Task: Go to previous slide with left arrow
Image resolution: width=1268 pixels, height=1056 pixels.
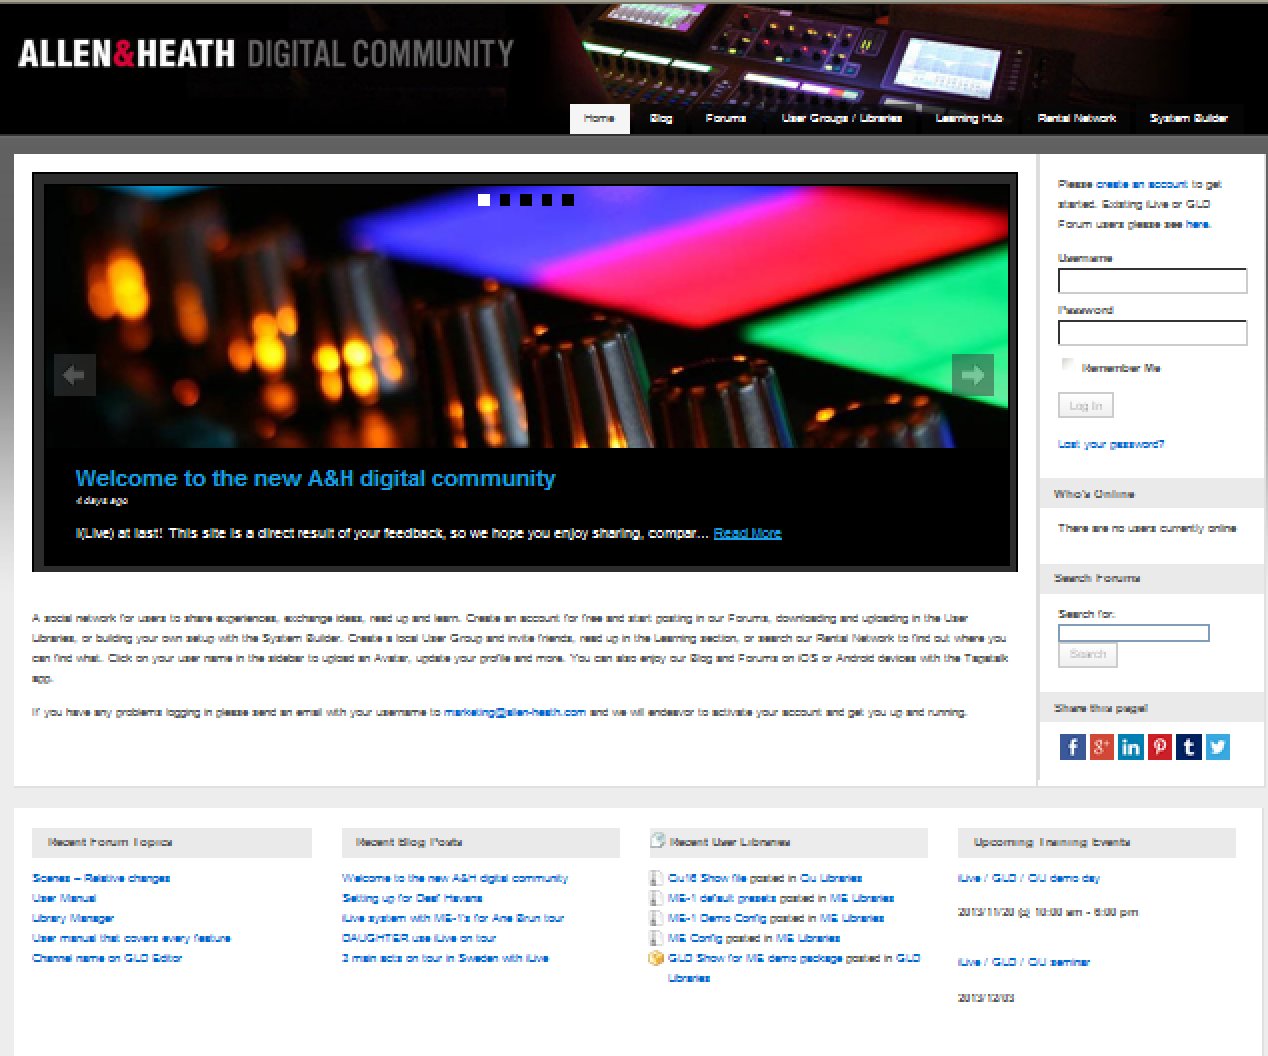Action: coord(74,375)
